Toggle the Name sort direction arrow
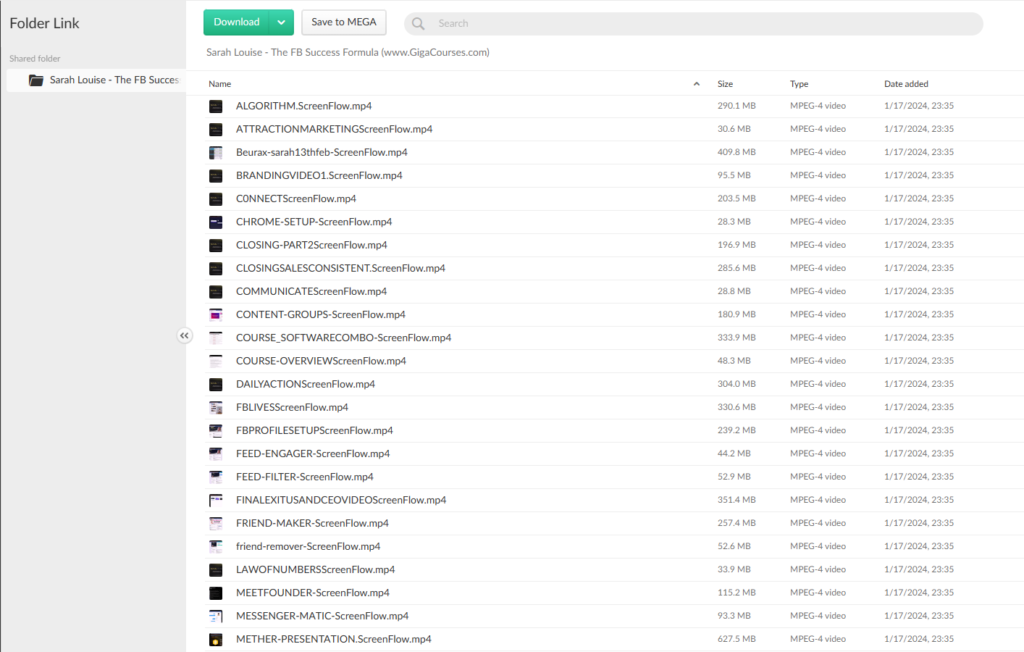Image resolution: width=1024 pixels, height=652 pixels. point(696,84)
